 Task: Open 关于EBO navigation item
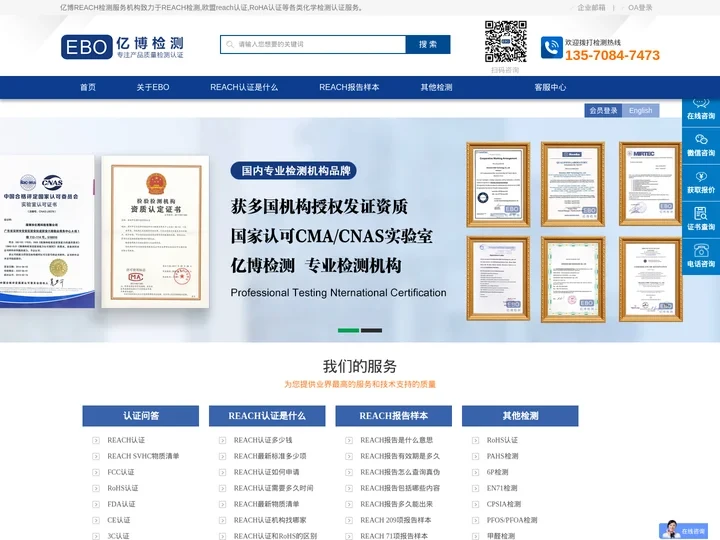pos(153,87)
